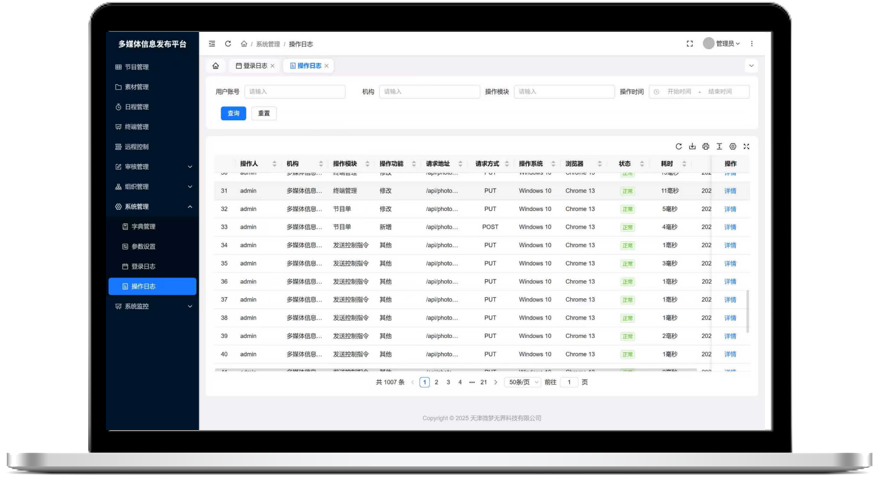Screen dimensions: 882x479
Task: Click 详情 link for row 33
Action: click(730, 227)
